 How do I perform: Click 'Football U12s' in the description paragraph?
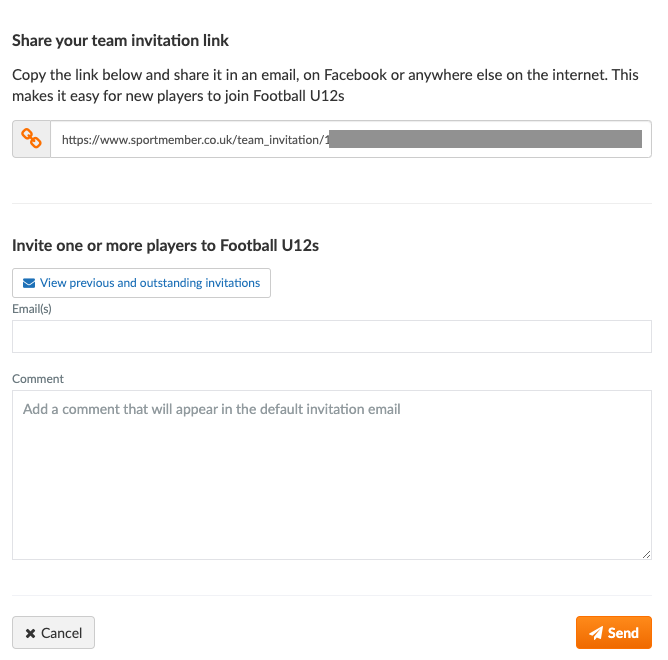[299, 96]
